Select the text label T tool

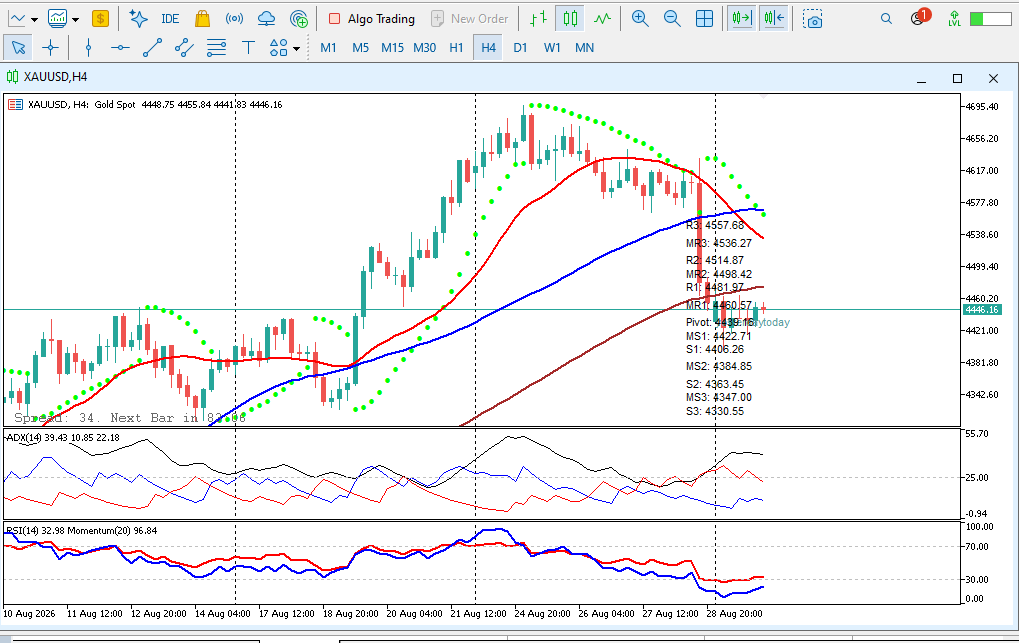pyautogui.click(x=248, y=48)
